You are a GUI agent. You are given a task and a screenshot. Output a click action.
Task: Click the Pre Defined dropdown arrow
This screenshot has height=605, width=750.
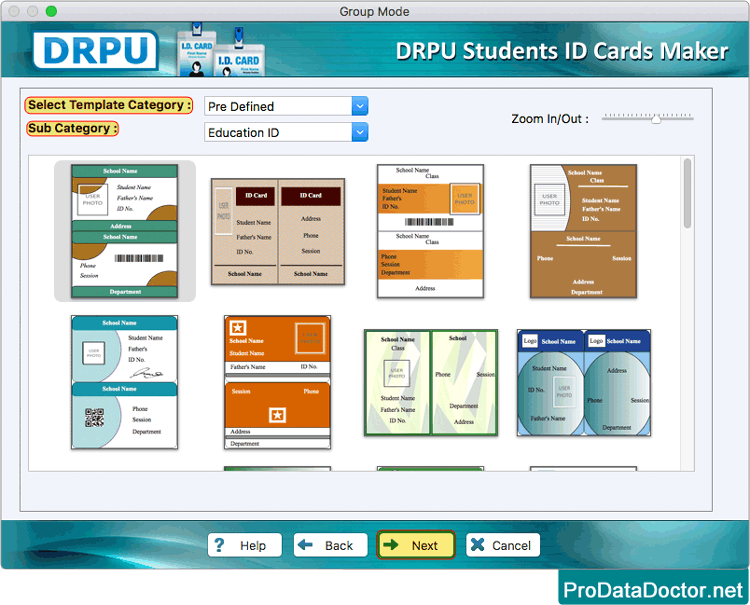360,106
